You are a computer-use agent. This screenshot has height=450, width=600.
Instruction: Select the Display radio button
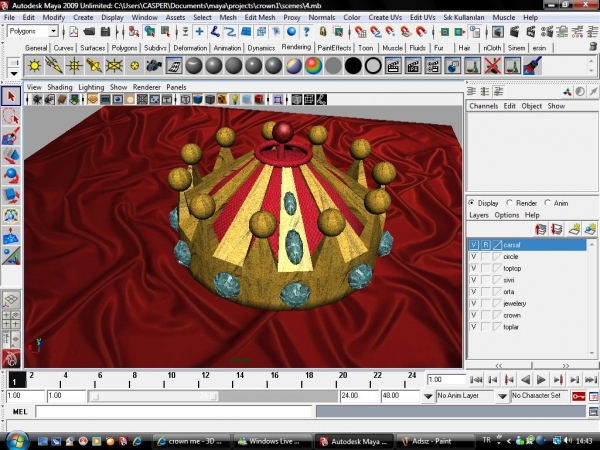point(472,202)
